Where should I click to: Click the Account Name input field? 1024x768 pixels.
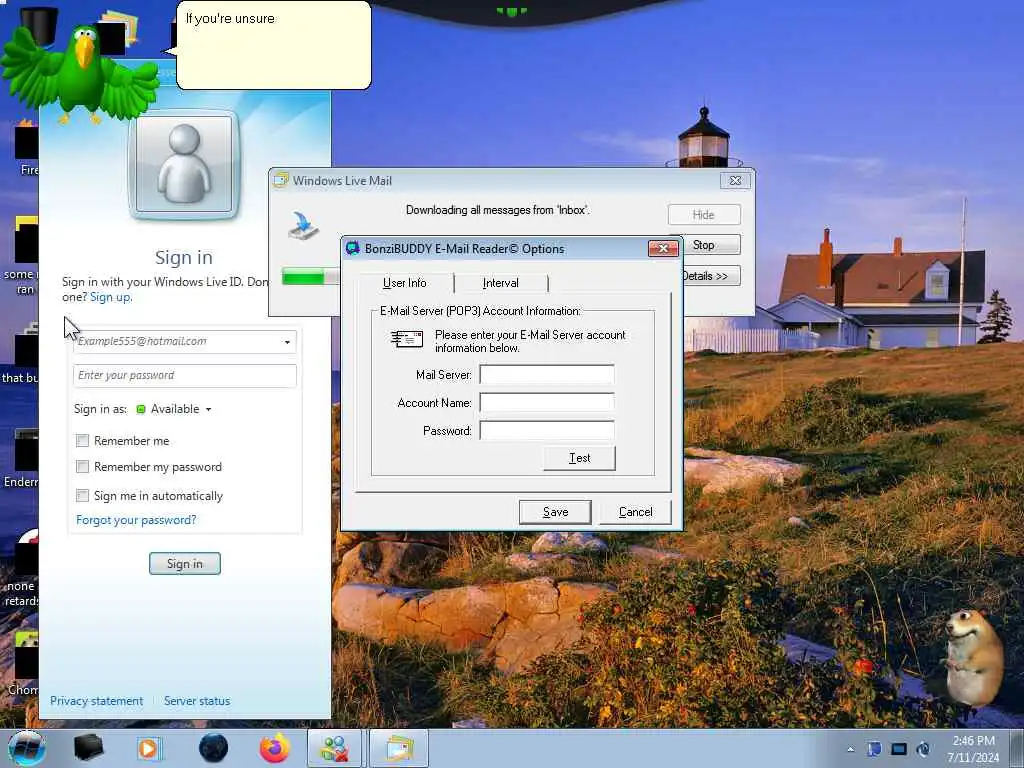click(547, 403)
